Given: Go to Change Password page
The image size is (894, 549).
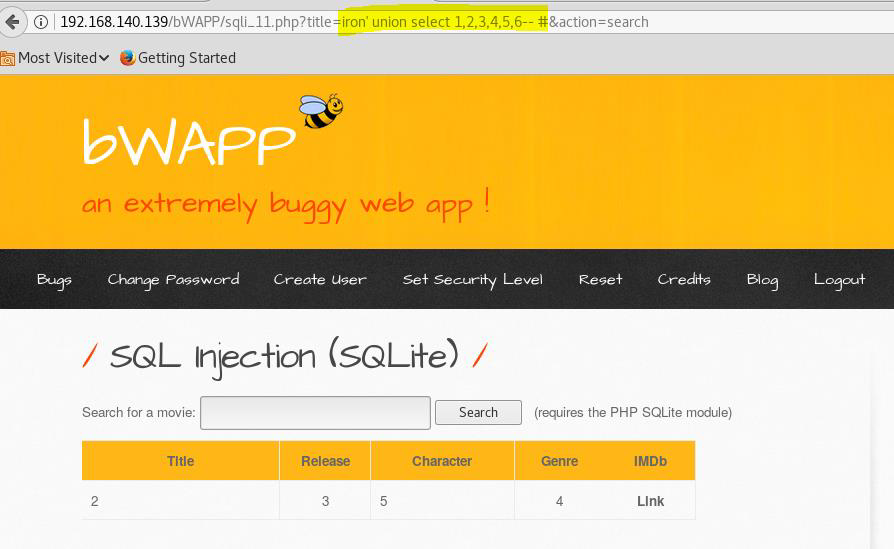Looking at the screenshot, I should pos(173,280).
